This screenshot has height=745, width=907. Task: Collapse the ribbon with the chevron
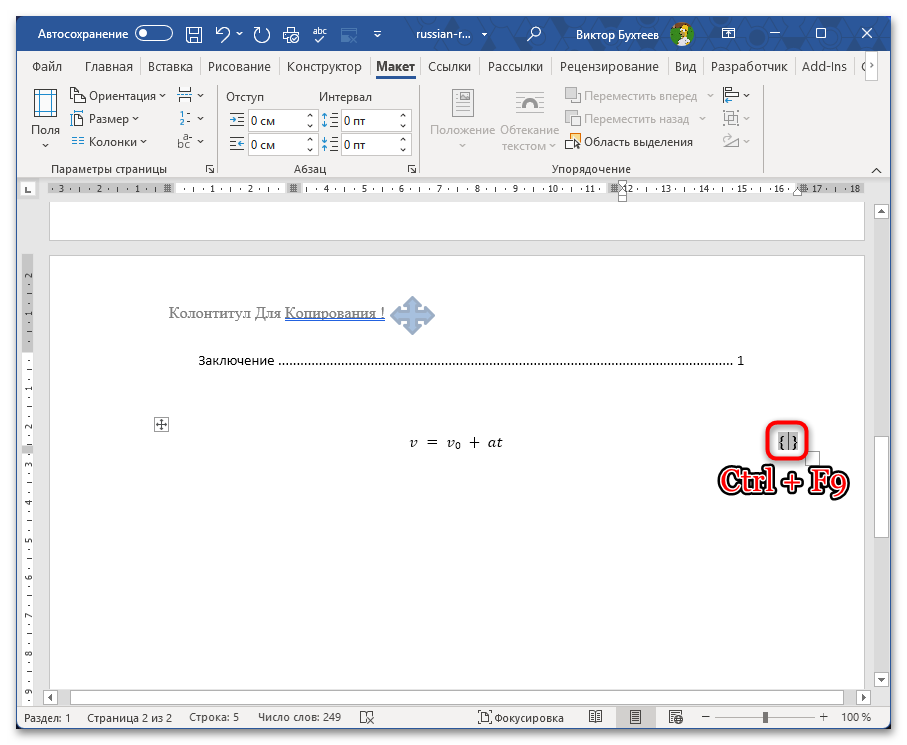(x=876, y=170)
